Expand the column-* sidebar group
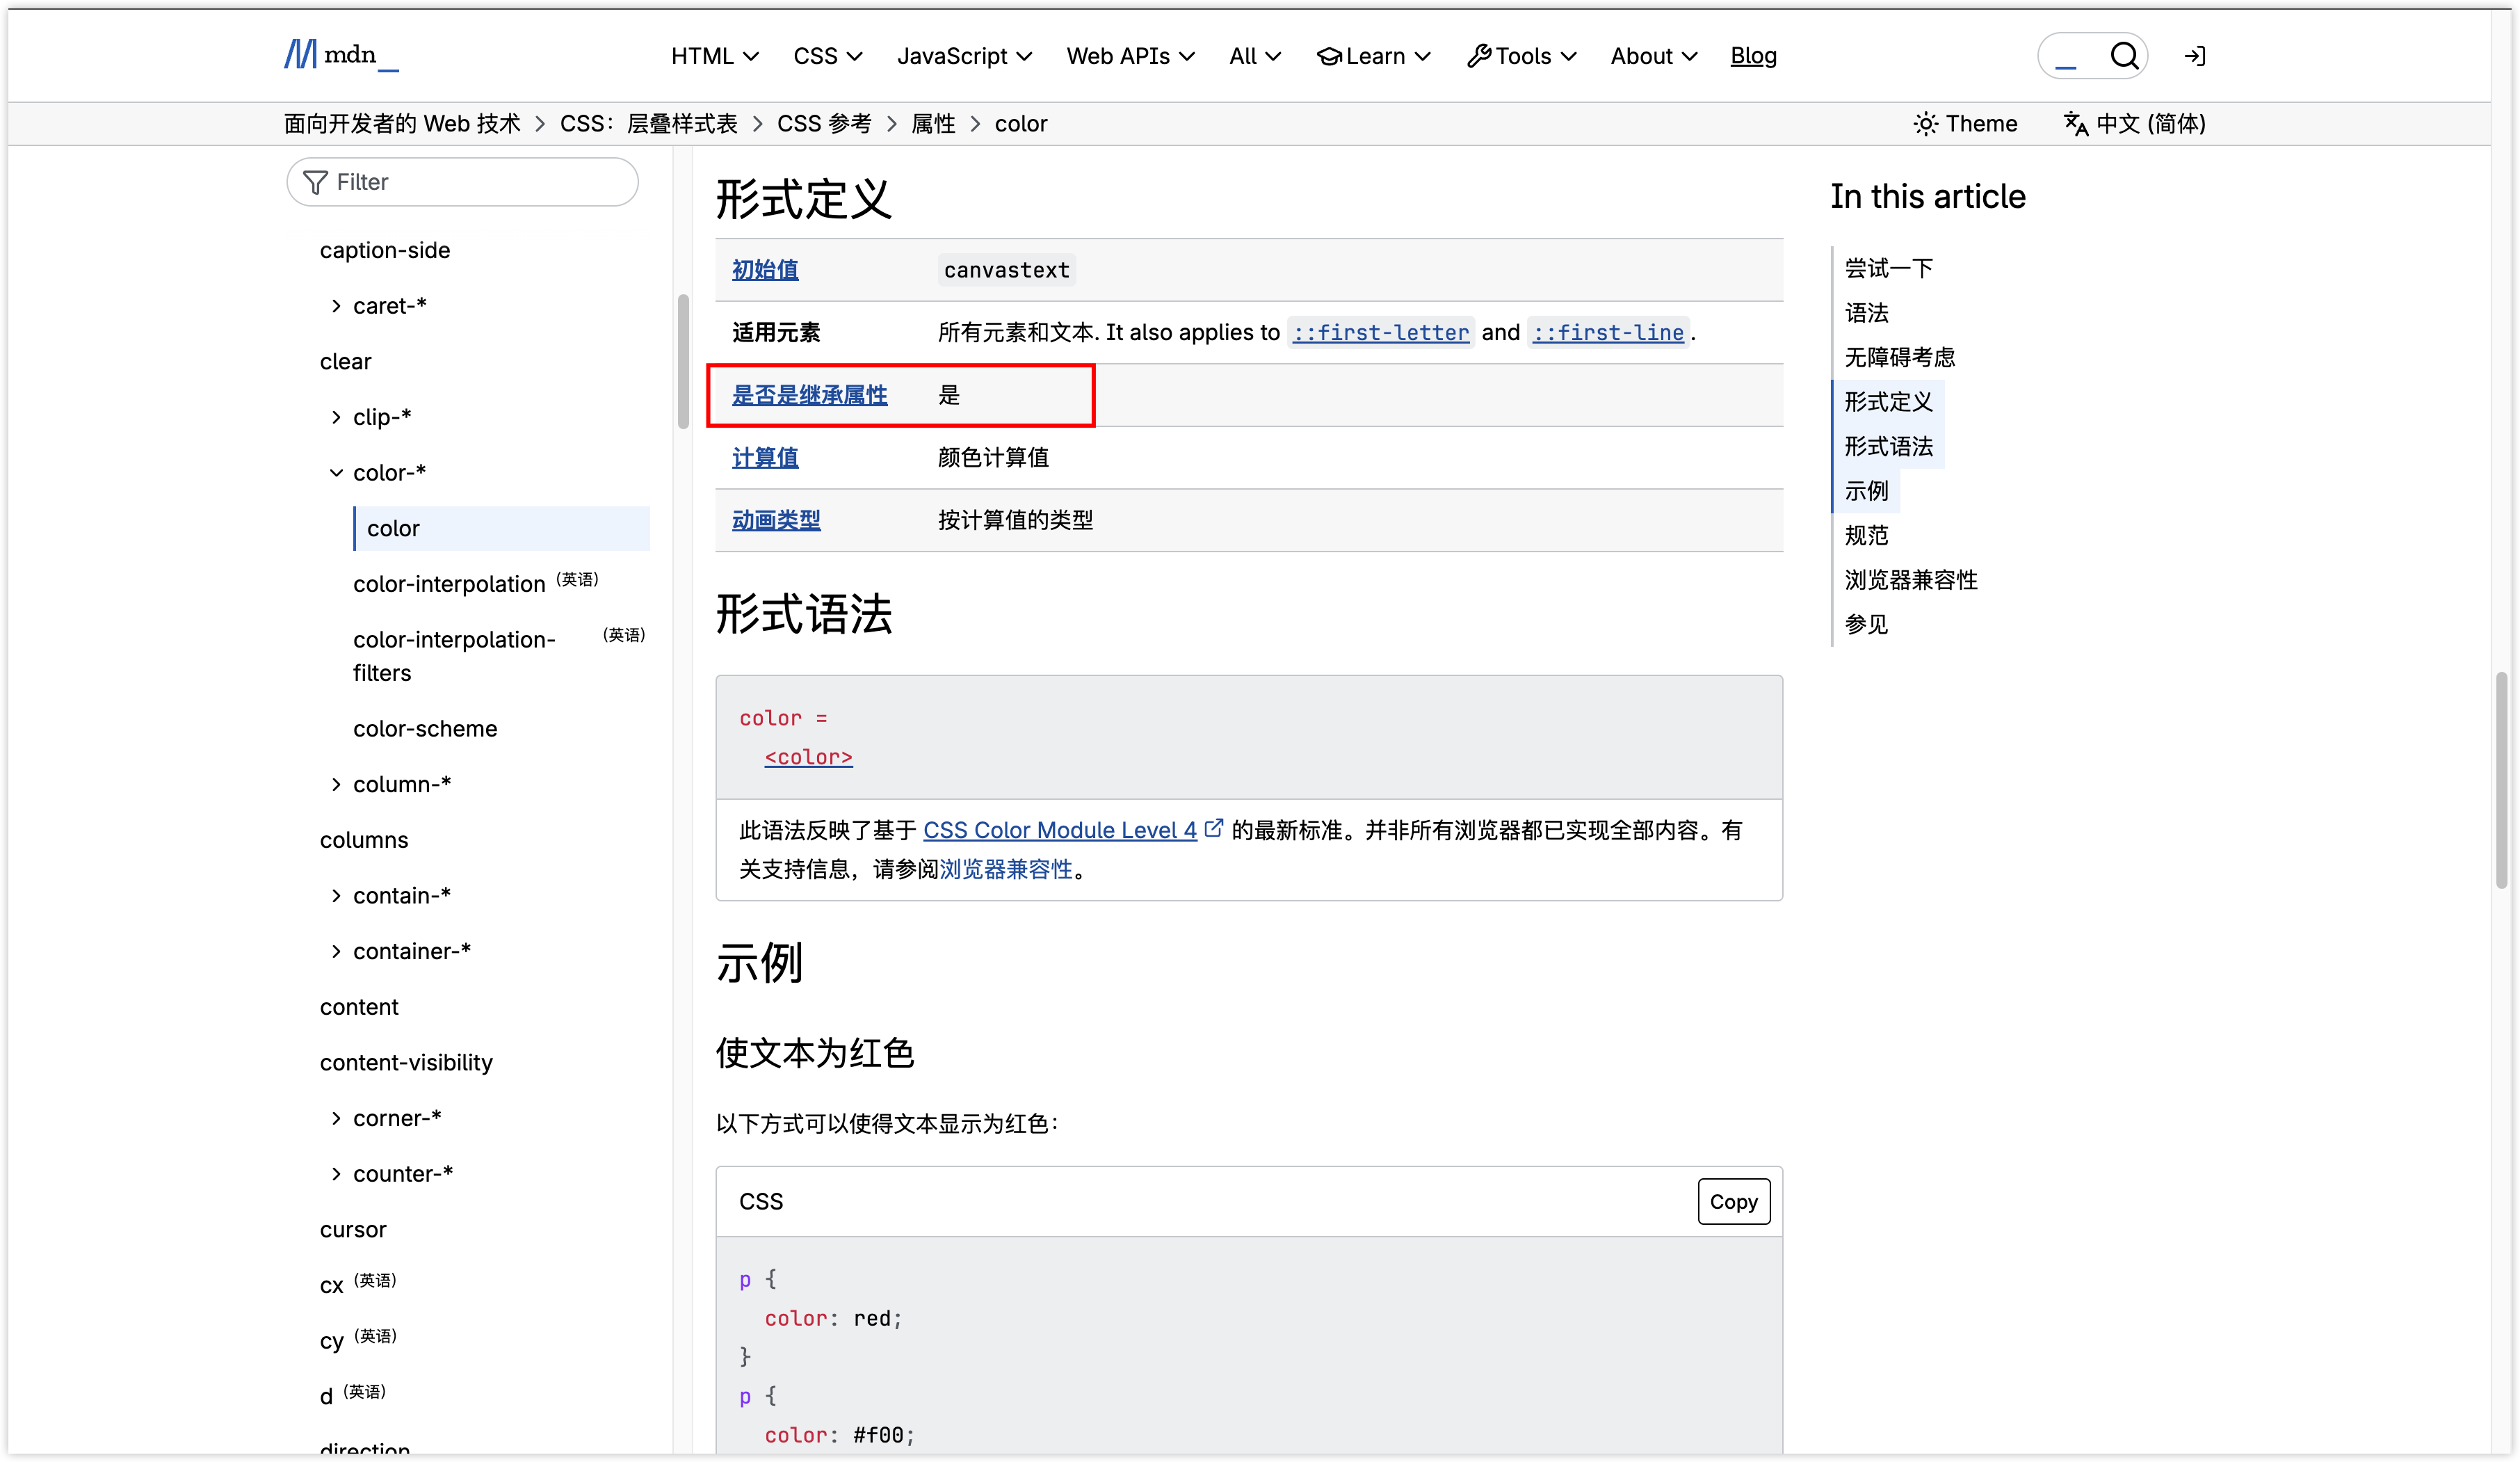 pyautogui.click(x=336, y=785)
